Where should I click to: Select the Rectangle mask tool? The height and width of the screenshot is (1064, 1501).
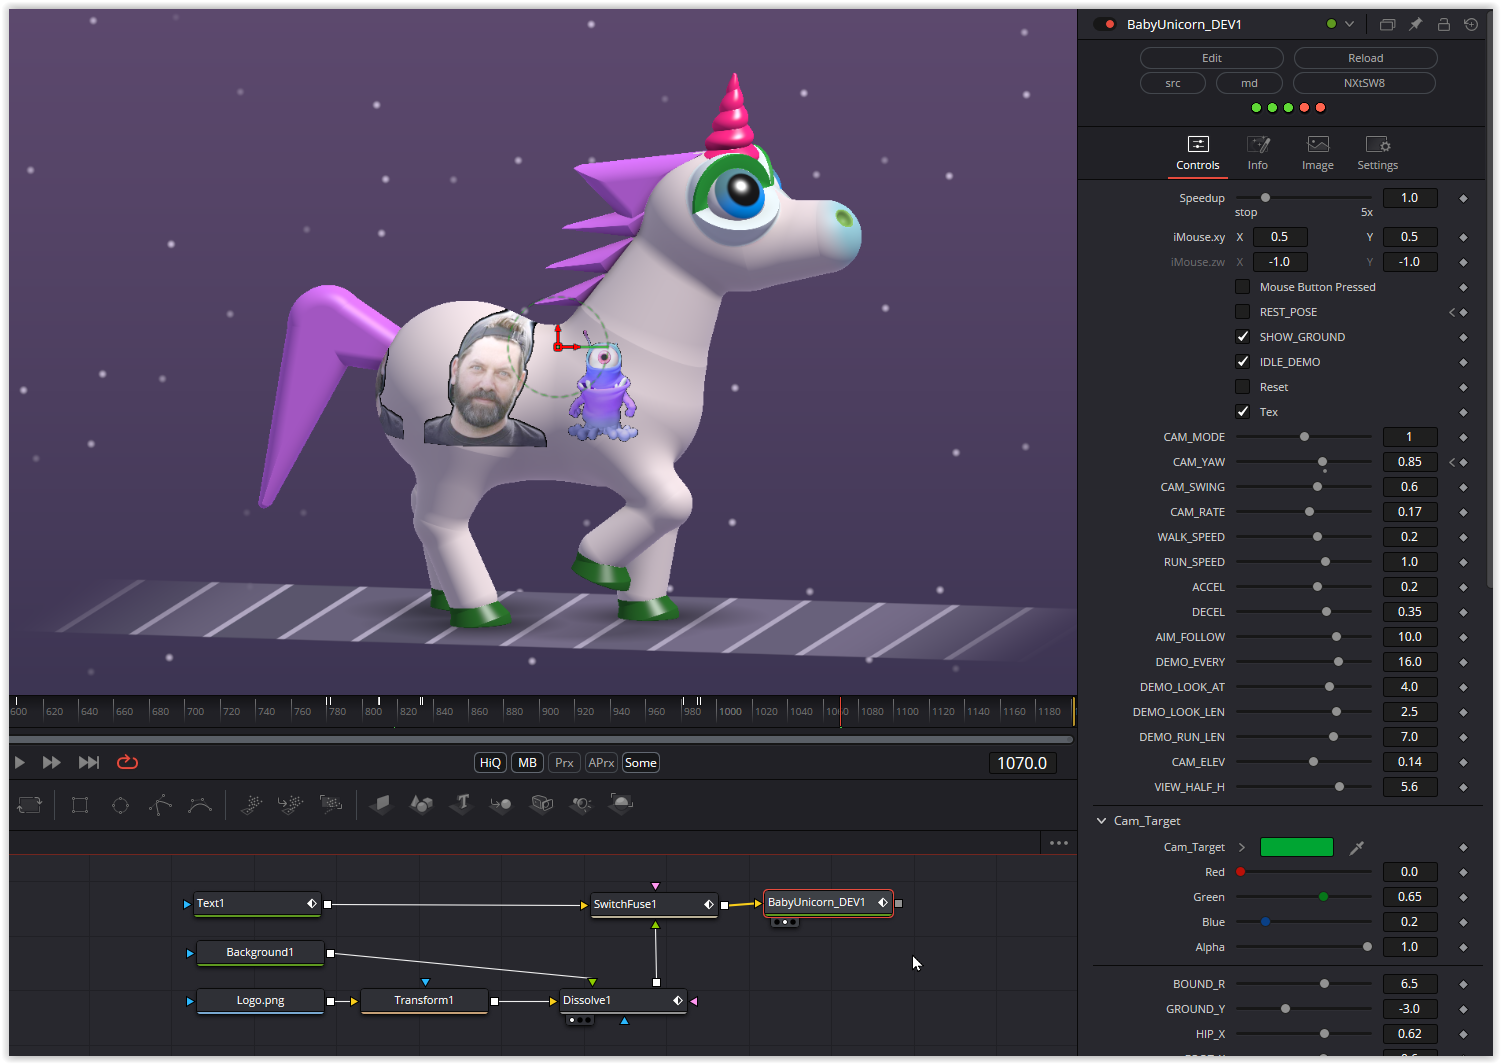pyautogui.click(x=80, y=805)
